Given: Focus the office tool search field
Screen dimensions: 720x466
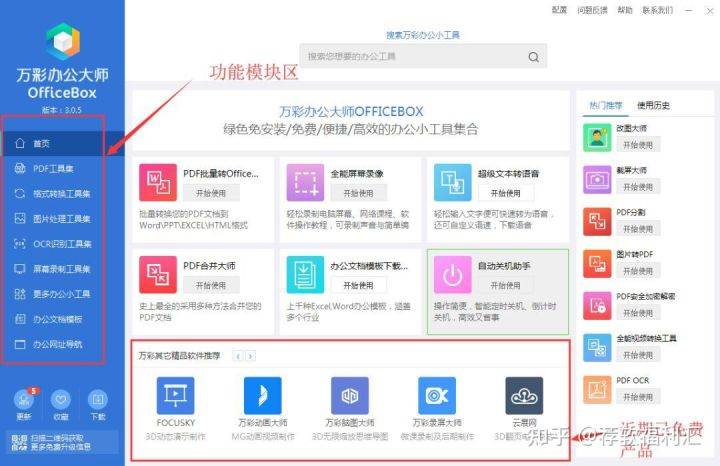Looking at the screenshot, I should [423, 56].
